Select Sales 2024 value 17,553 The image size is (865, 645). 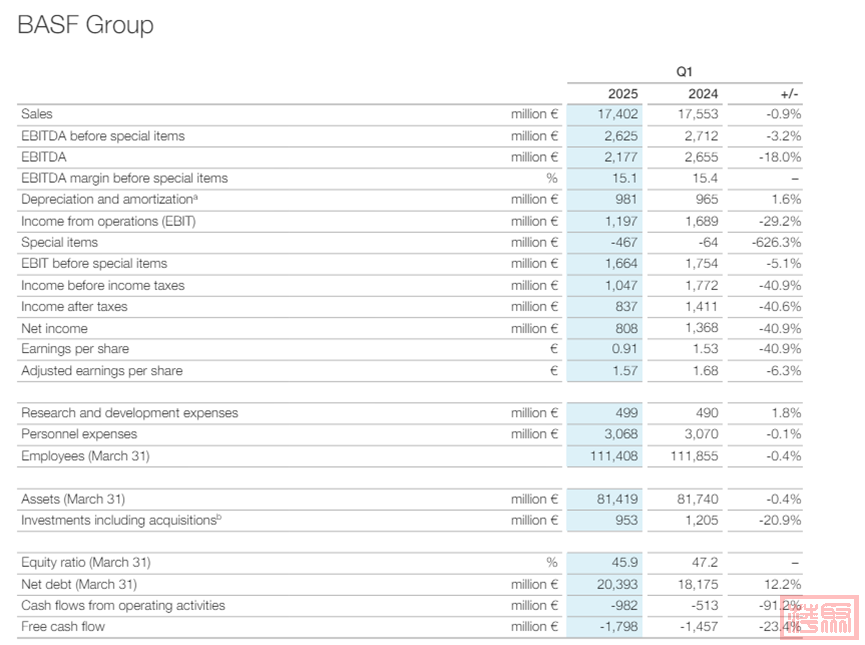pyautogui.click(x=698, y=114)
